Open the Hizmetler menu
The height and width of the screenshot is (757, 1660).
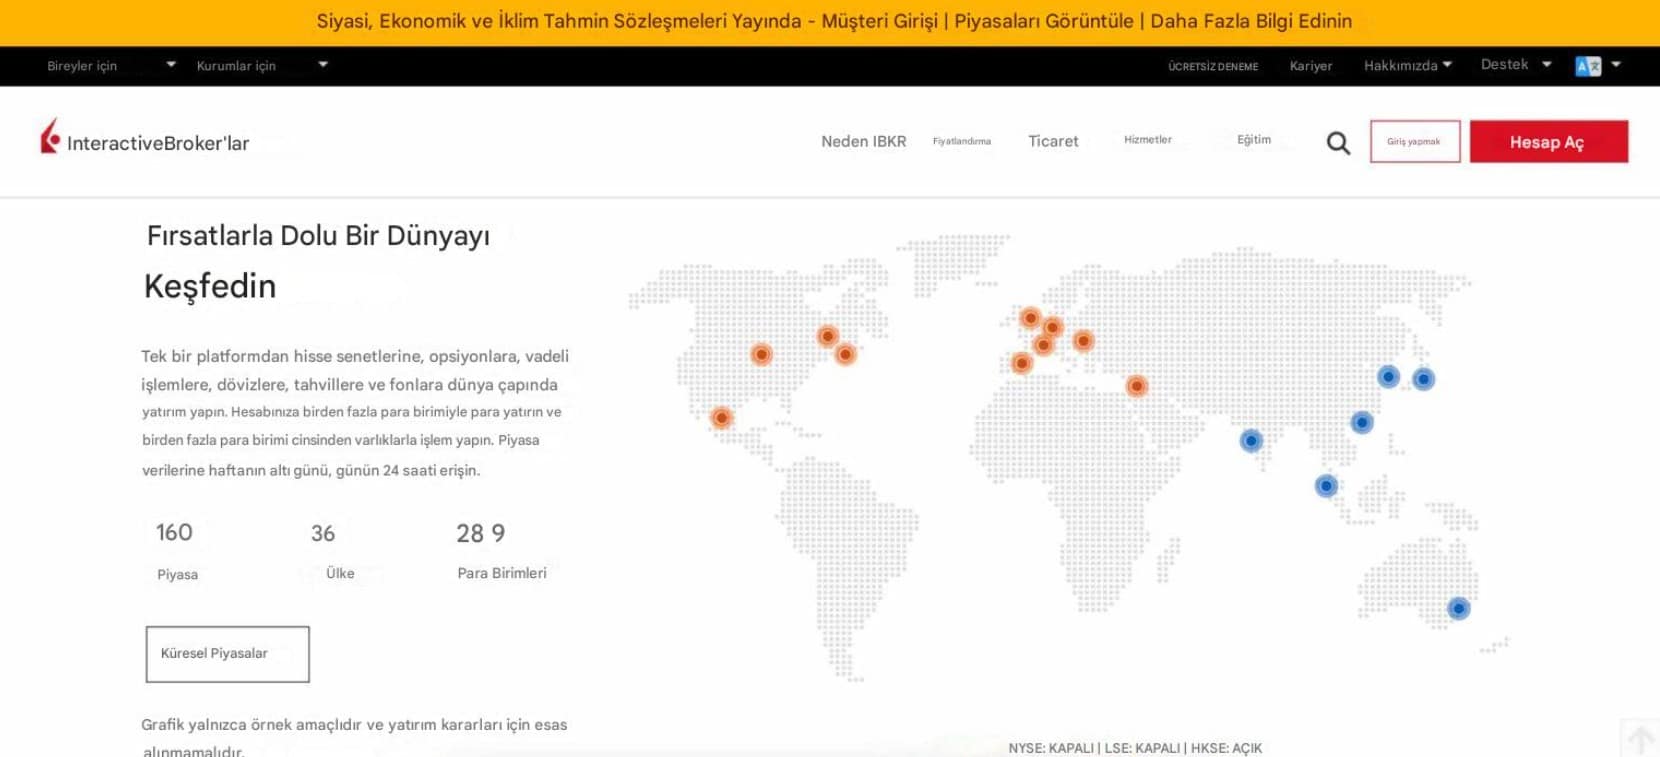point(1148,140)
